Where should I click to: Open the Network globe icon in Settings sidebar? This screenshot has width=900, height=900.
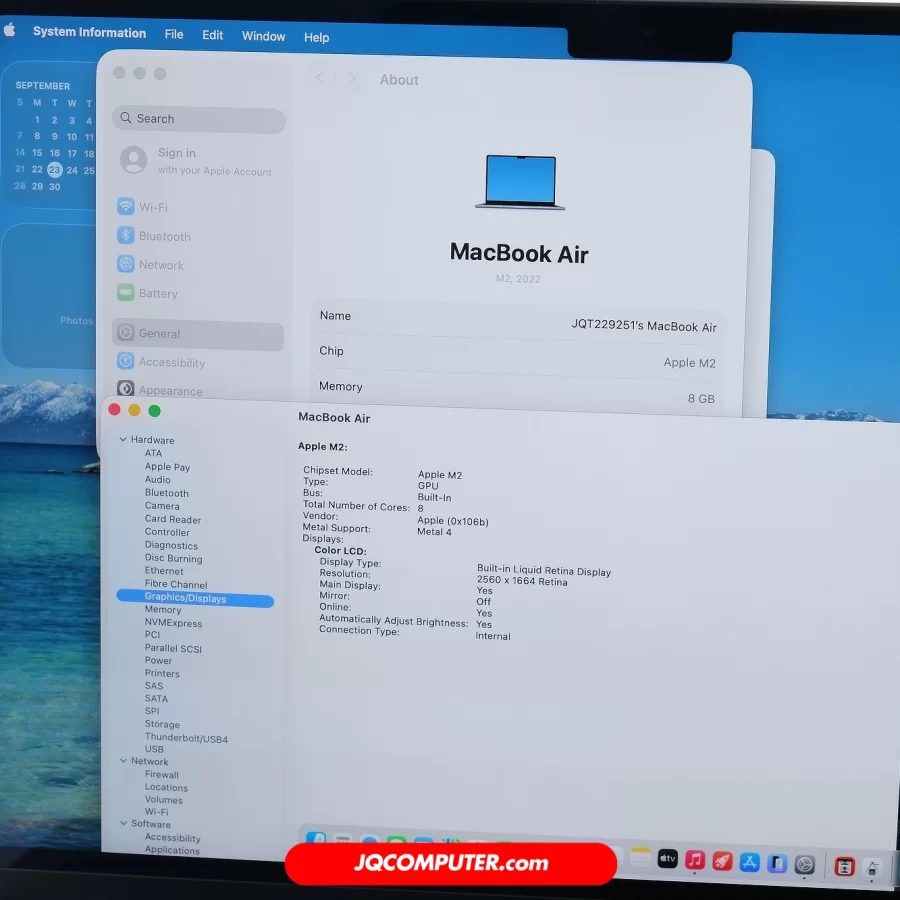click(x=126, y=263)
